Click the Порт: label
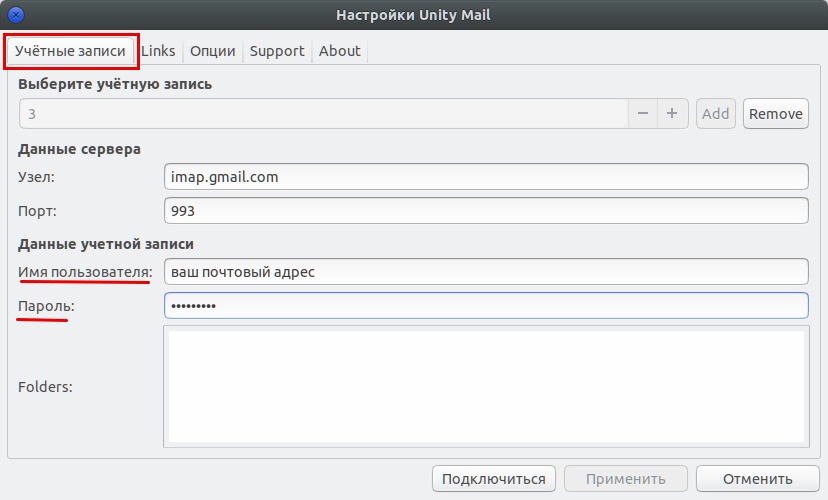The image size is (828, 500). [37, 211]
